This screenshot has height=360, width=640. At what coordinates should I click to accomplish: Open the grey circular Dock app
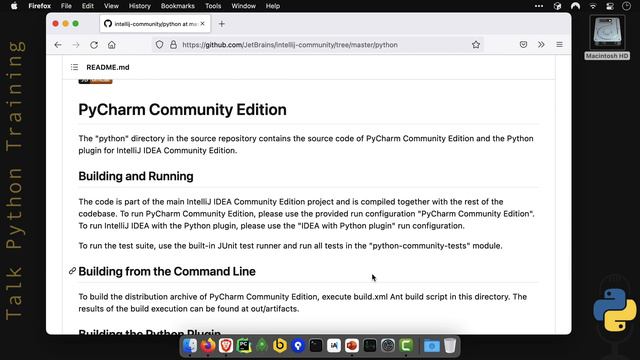click(x=388, y=346)
